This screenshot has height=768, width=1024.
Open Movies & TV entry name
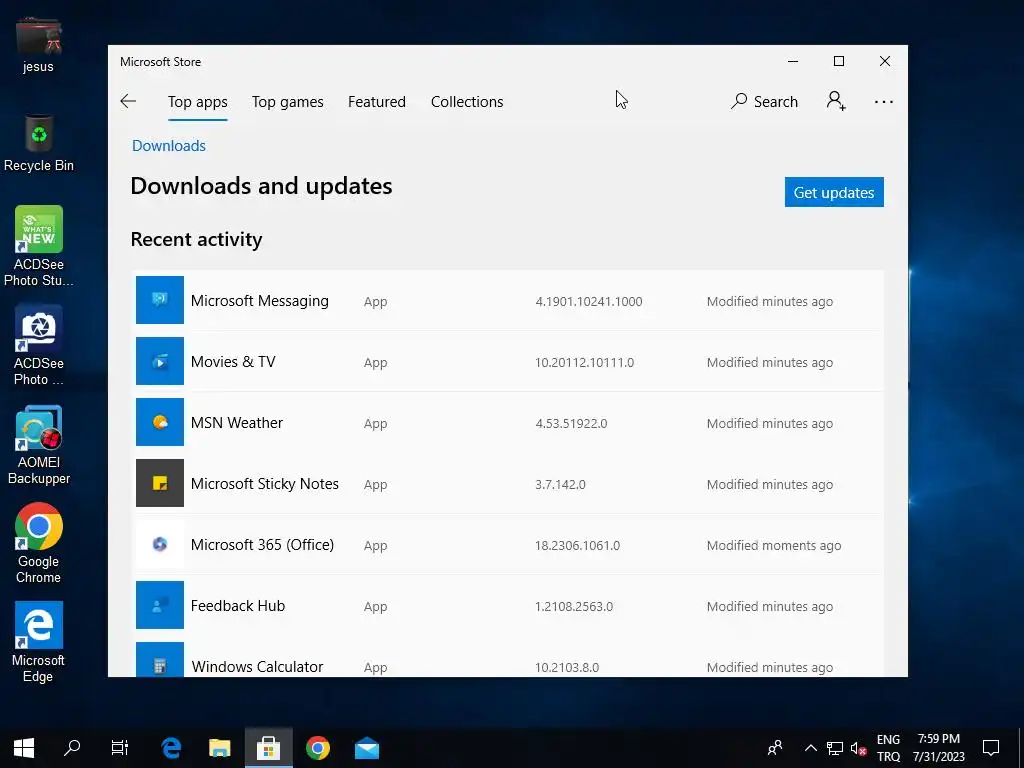pos(233,362)
